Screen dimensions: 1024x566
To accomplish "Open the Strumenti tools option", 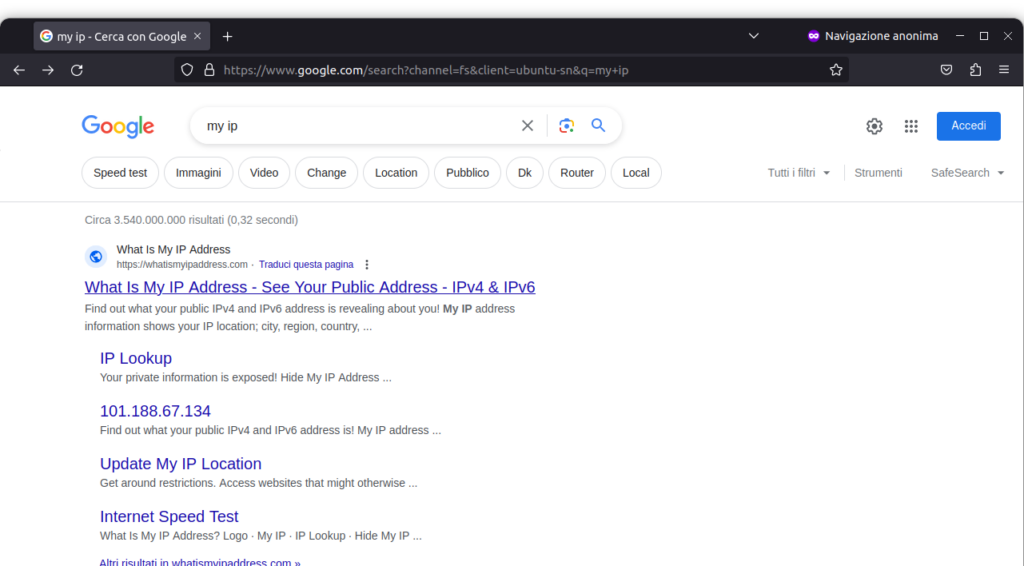I will [x=878, y=173].
